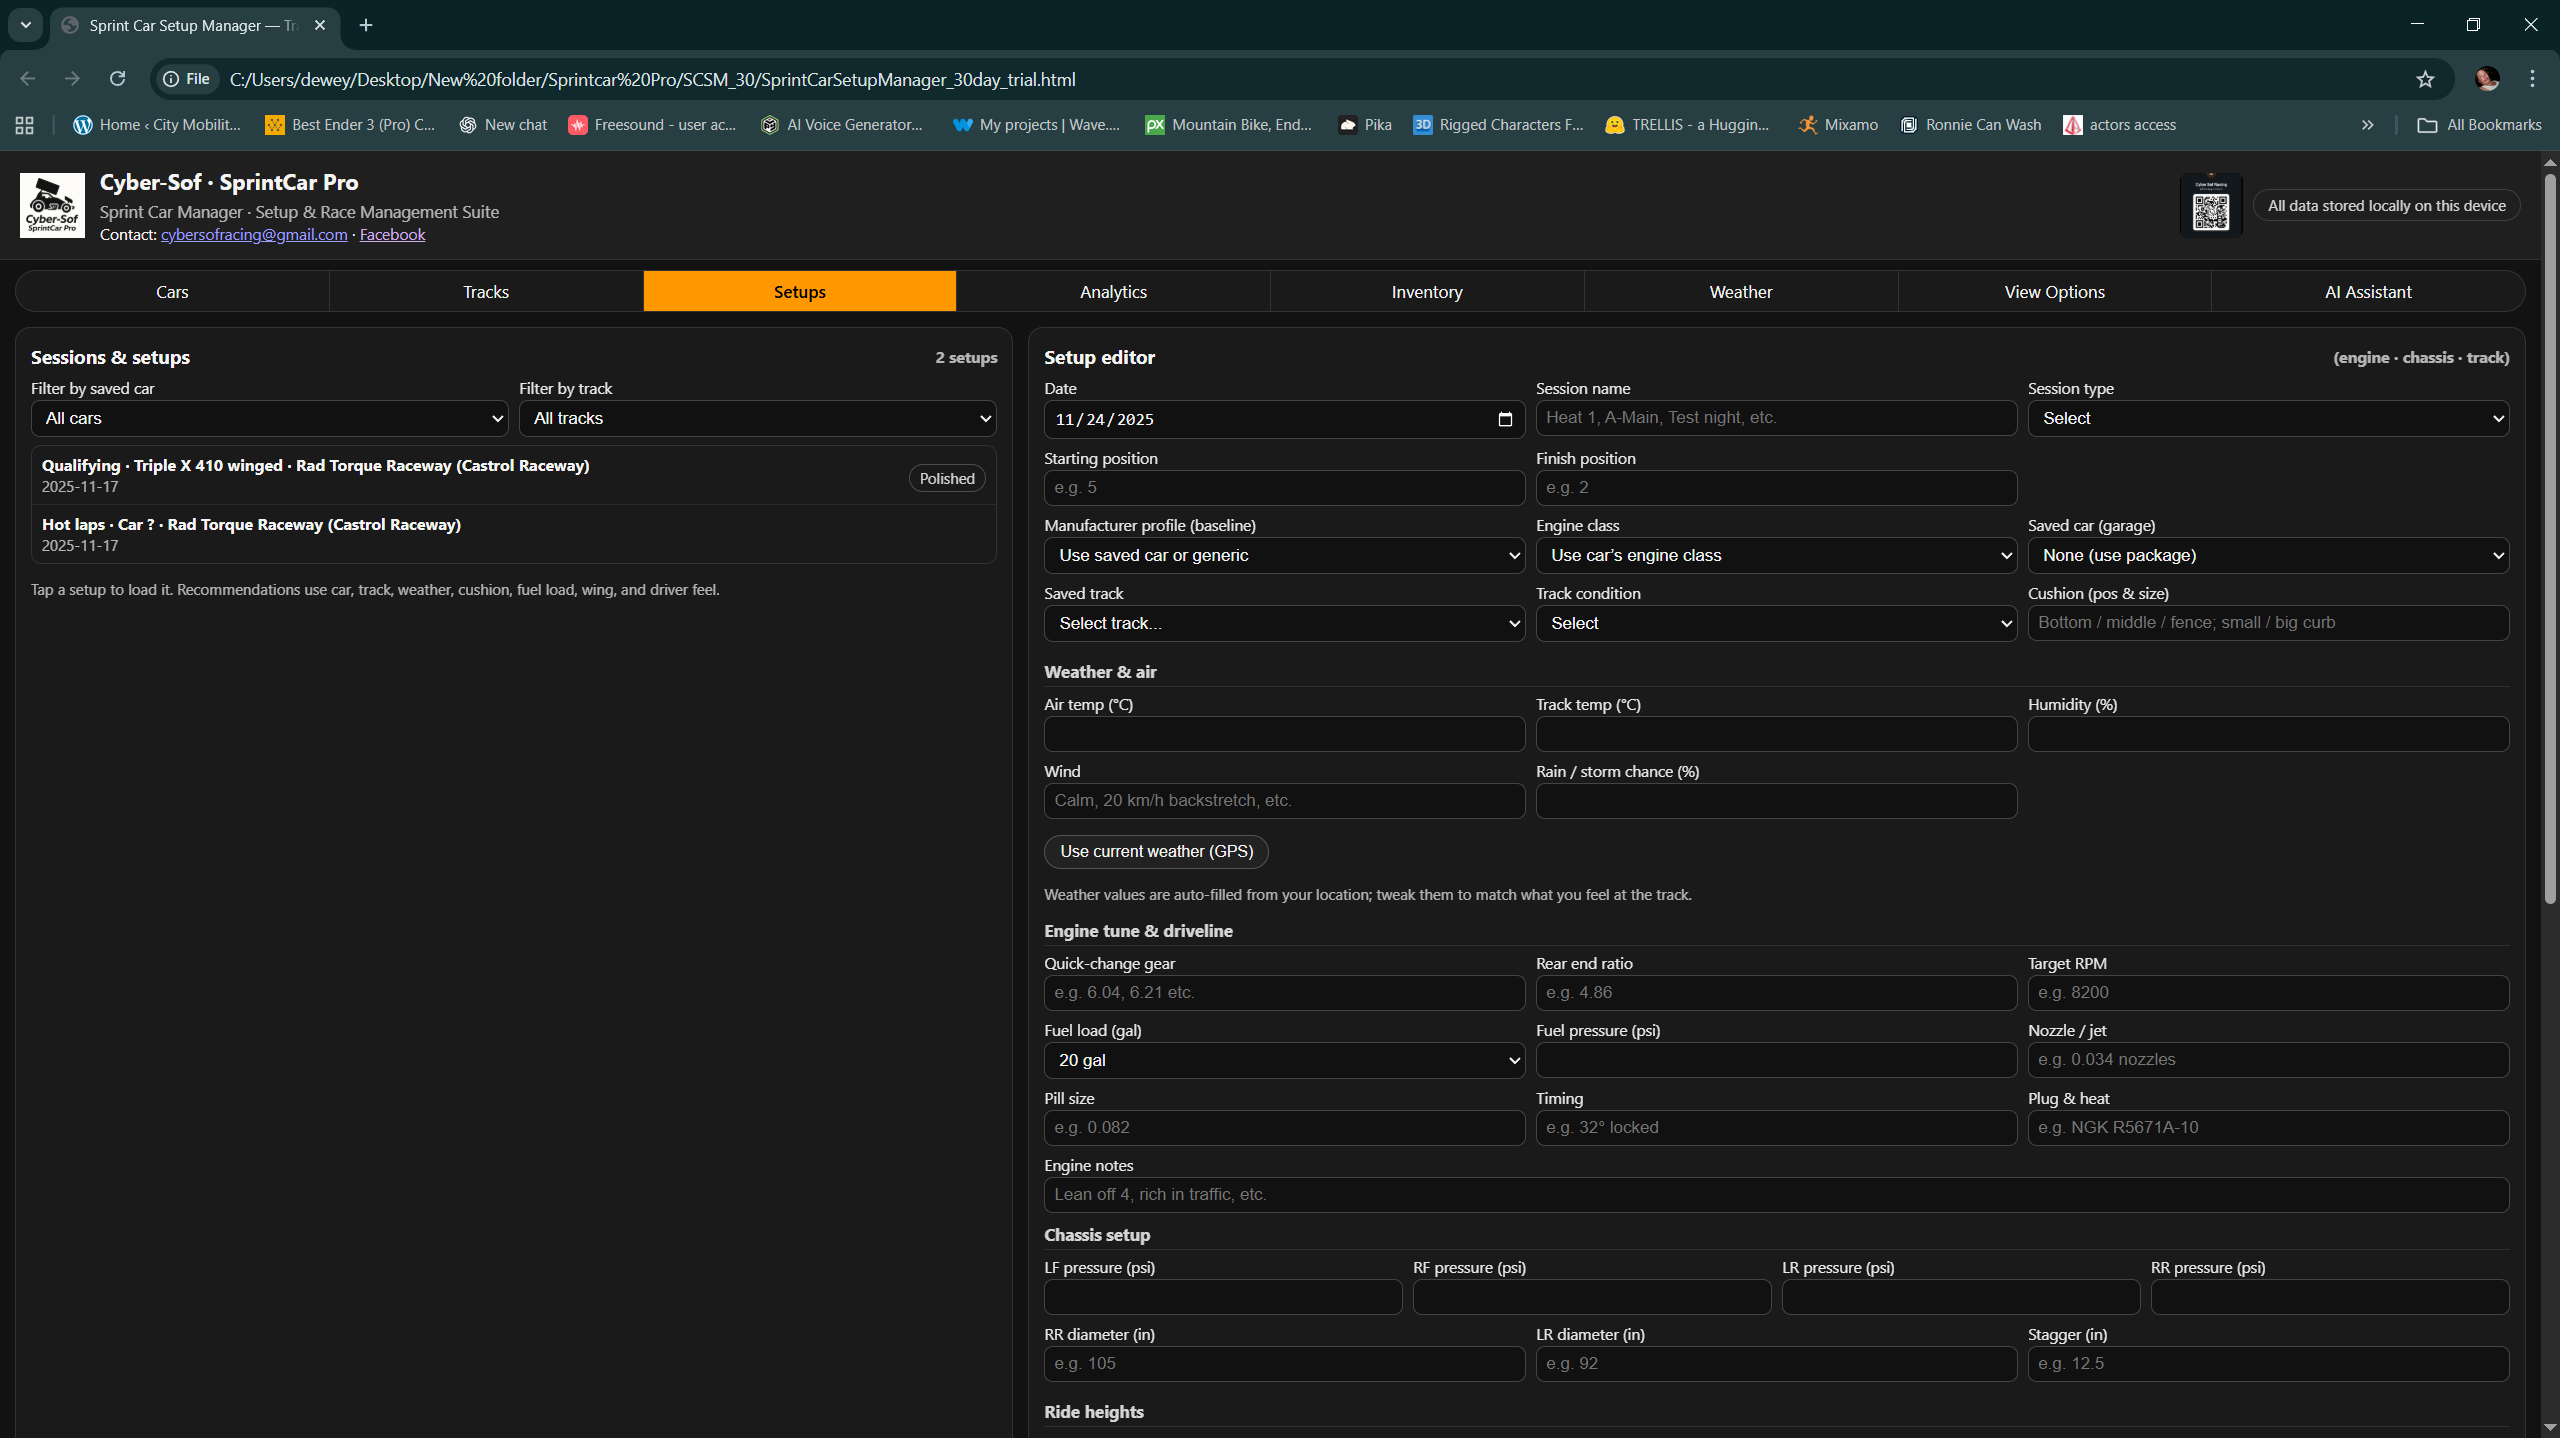The width and height of the screenshot is (2560, 1438).
Task: Load the Hot laps Car ? setup
Action: 514,534
